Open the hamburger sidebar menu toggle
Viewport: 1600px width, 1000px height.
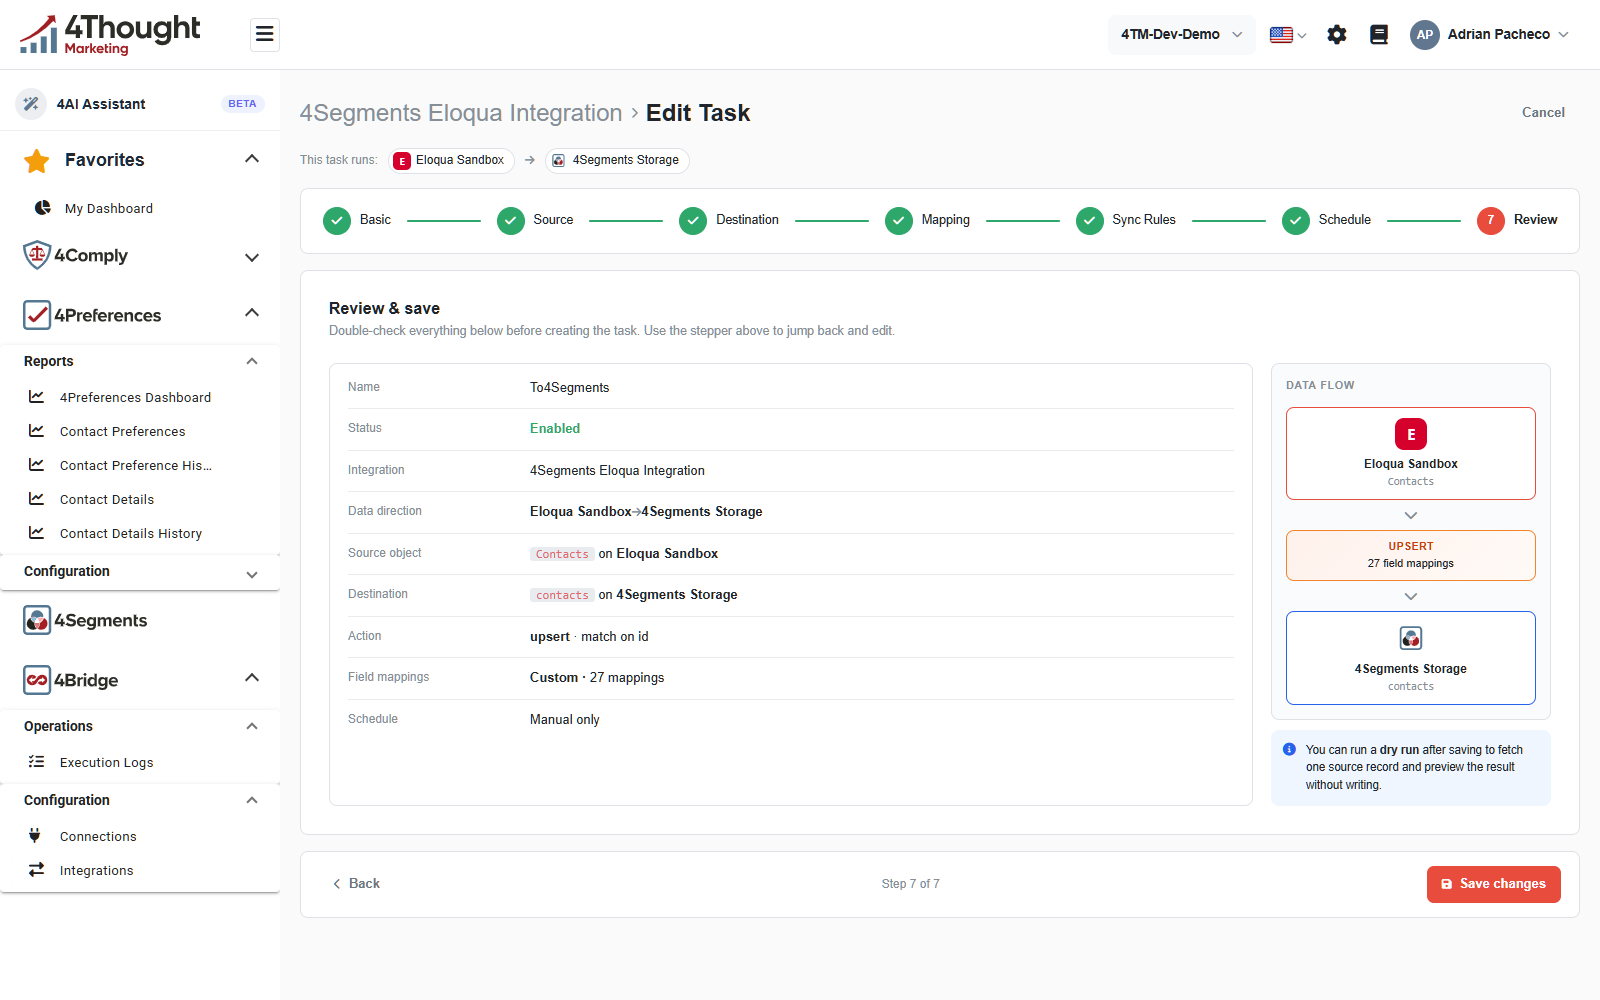tap(264, 35)
